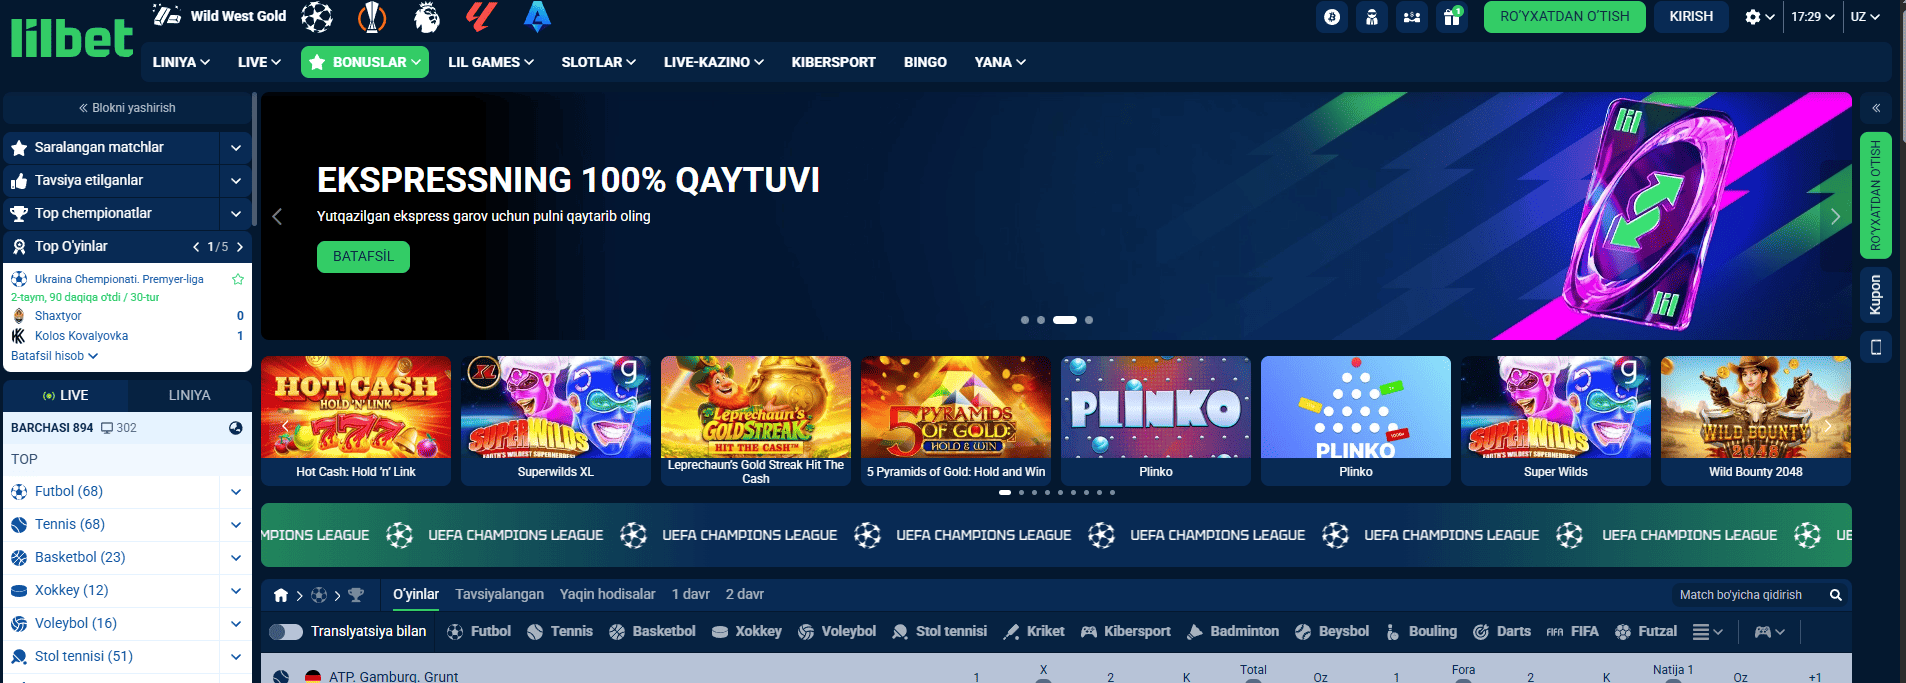
Task: Go to previous banner slide arrow
Action: [x=277, y=216]
